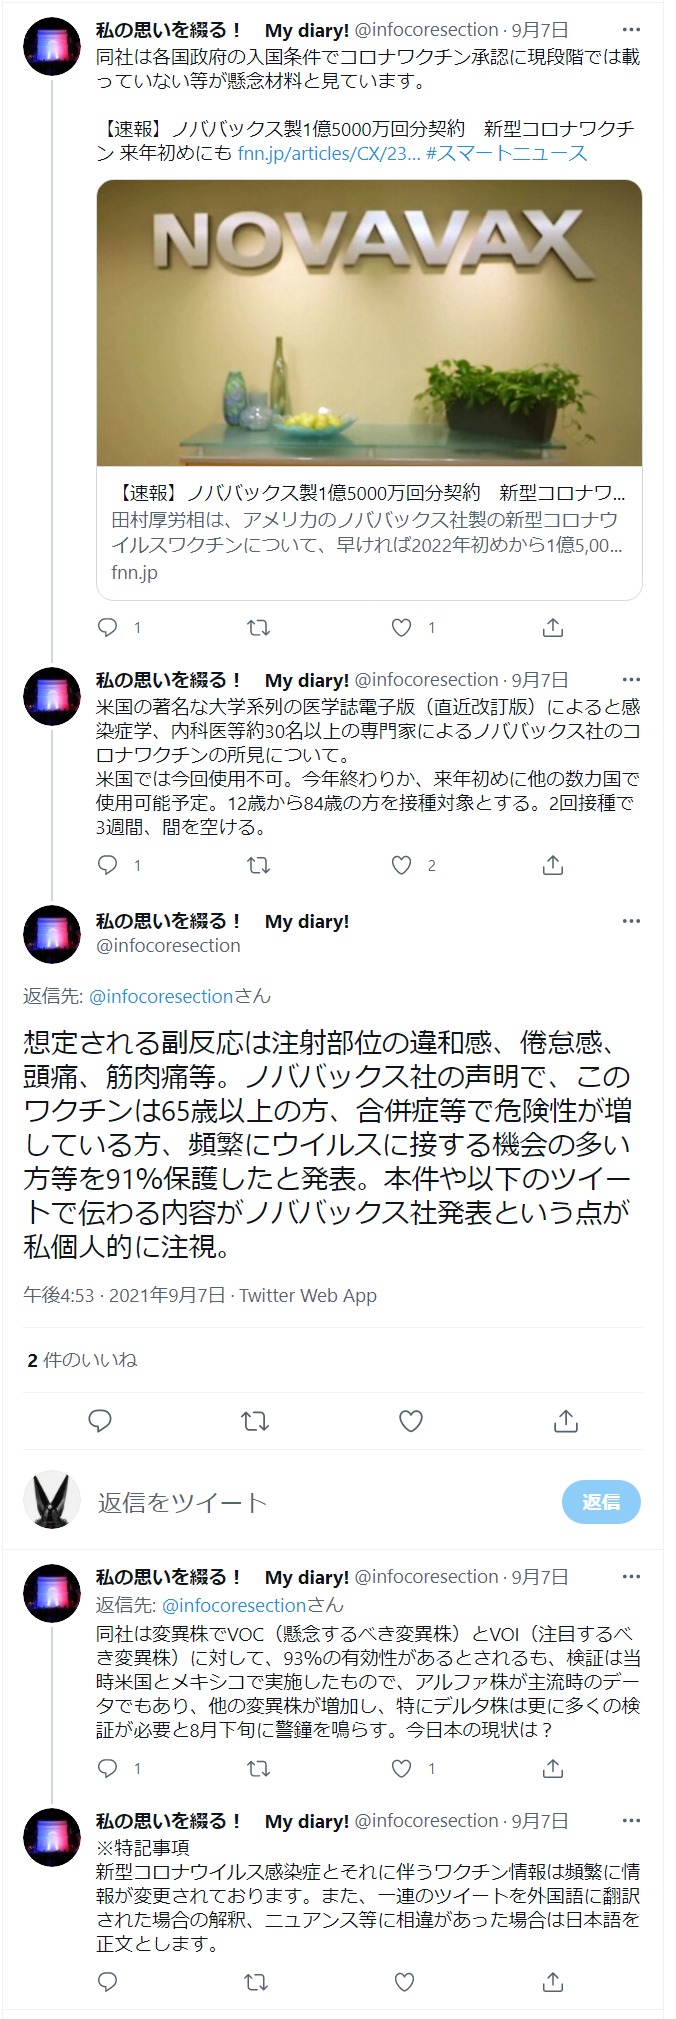This screenshot has height=2019, width=676.
Task: Like the ※特記事項 tweet at the bottom
Action: click(404, 1981)
